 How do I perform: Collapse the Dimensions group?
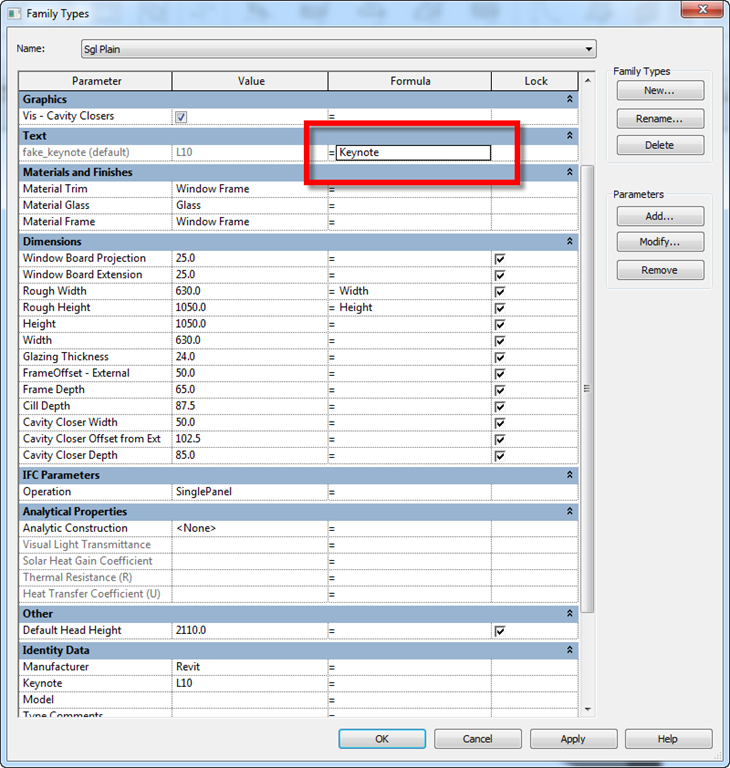pyautogui.click(x=569, y=242)
